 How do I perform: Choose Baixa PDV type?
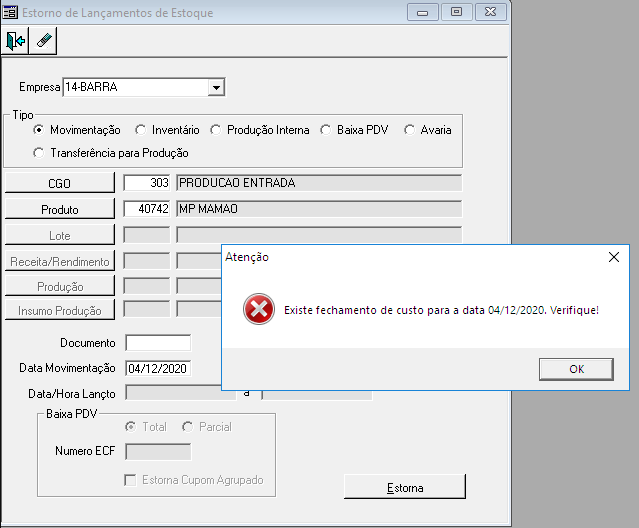point(325,130)
